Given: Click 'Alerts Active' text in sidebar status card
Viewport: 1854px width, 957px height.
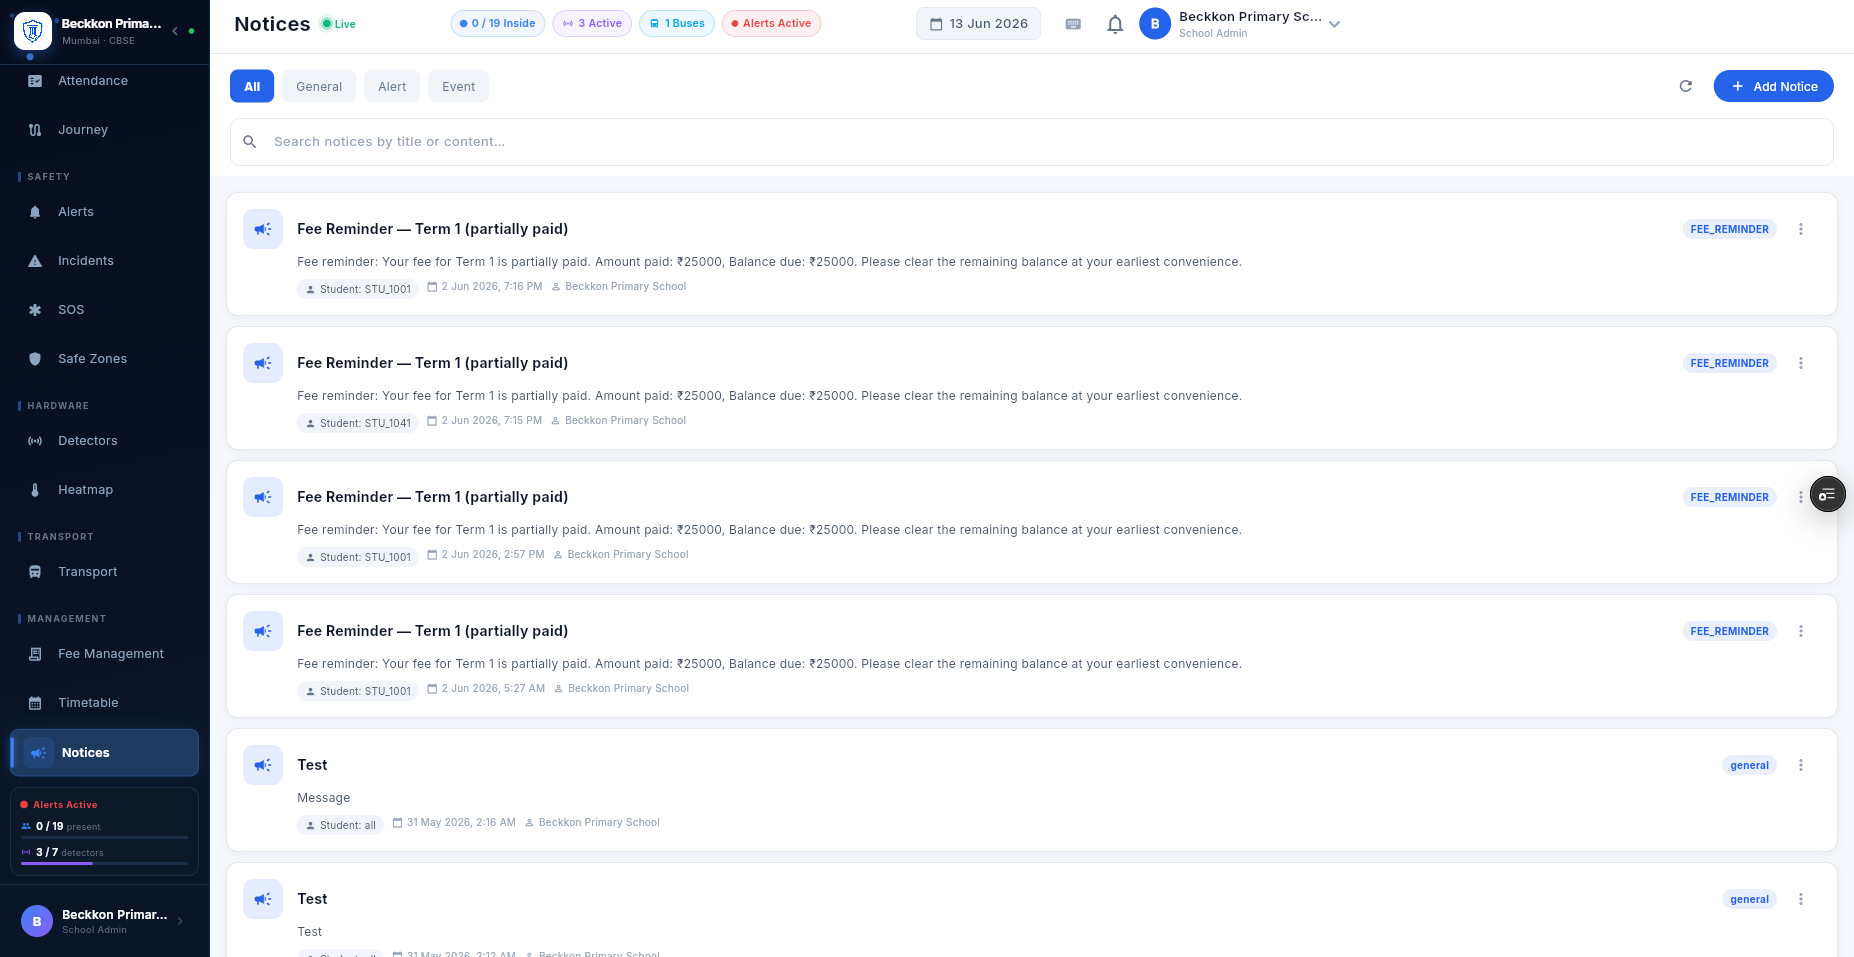Looking at the screenshot, I should pyautogui.click(x=65, y=805).
